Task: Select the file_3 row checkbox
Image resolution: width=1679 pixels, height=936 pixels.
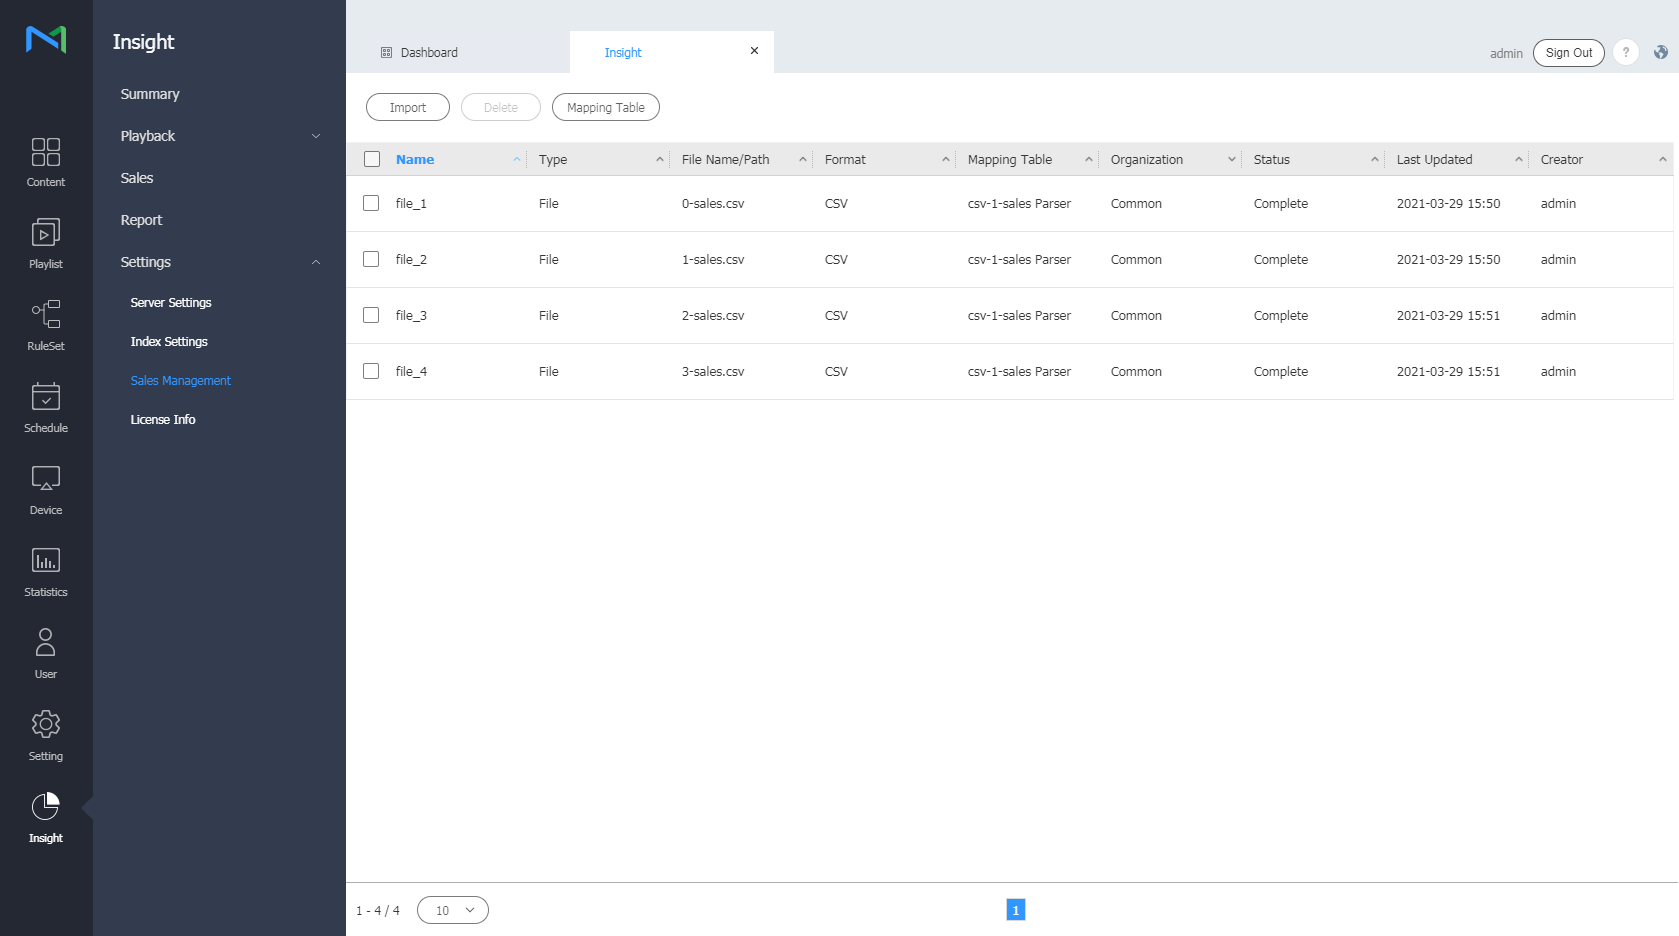Action: tap(371, 315)
